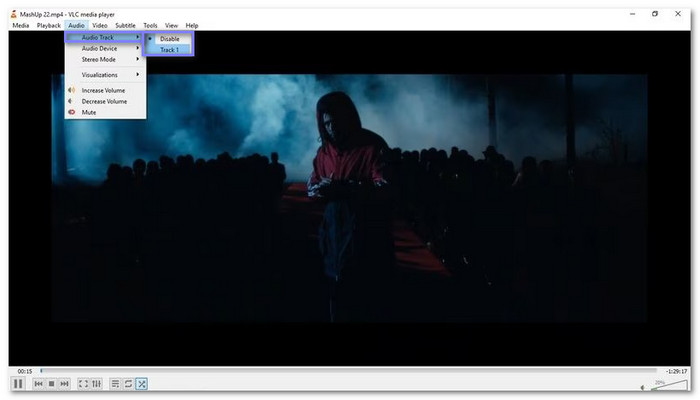This screenshot has height=400, width=700.
Task: Select Mute in the Audio menu
Action: coord(105,112)
